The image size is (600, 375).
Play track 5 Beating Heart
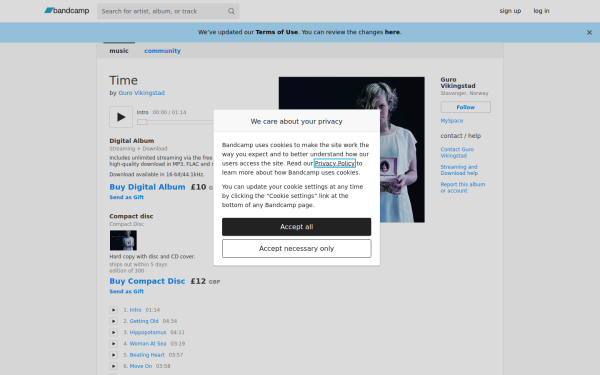[x=114, y=355]
